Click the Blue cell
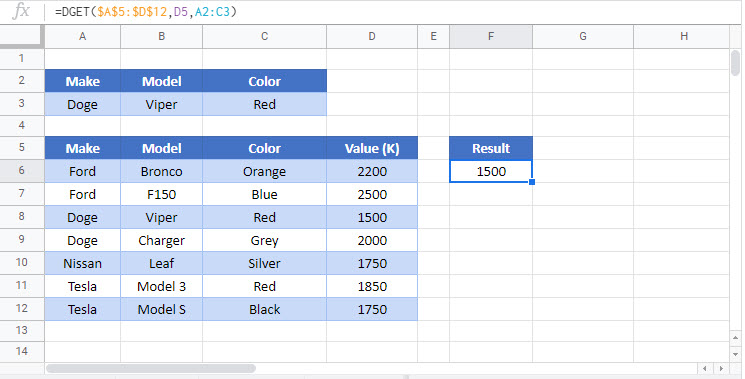 tap(265, 194)
